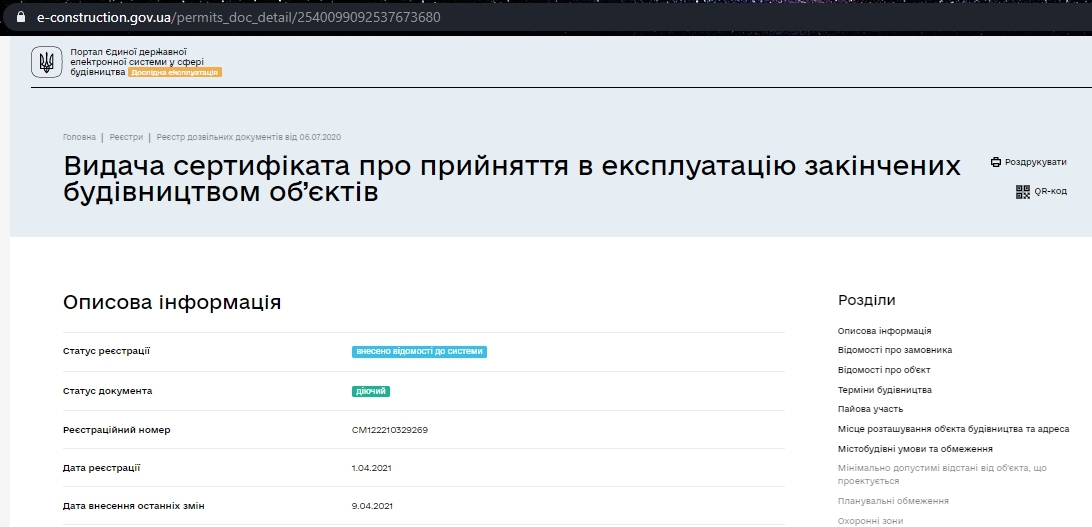1092x527 pixels.
Task: Select Охоронні зони sidebar item
Action: click(871, 521)
